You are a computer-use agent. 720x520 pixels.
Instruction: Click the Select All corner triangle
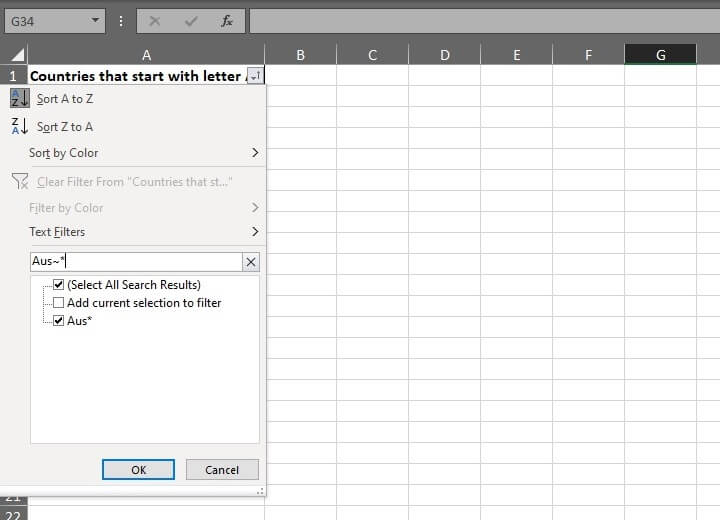tap(17, 55)
